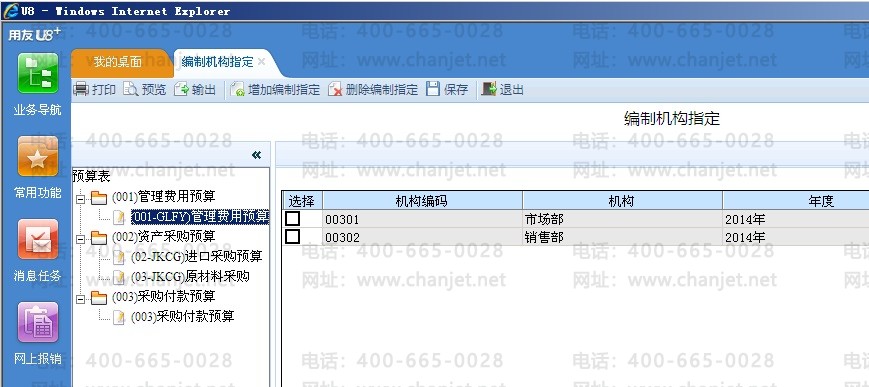Click the 输出 export icon

point(181,89)
